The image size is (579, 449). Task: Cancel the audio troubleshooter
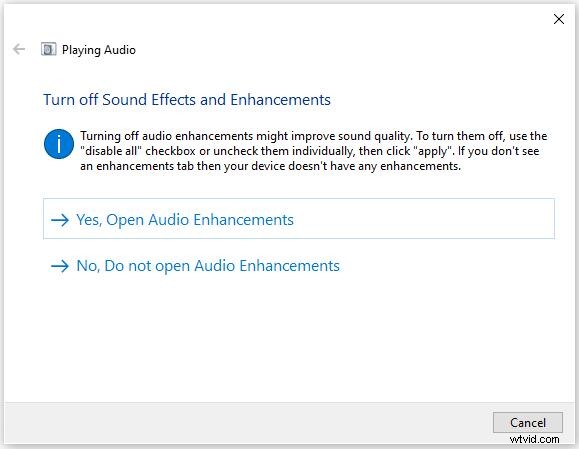(x=528, y=422)
